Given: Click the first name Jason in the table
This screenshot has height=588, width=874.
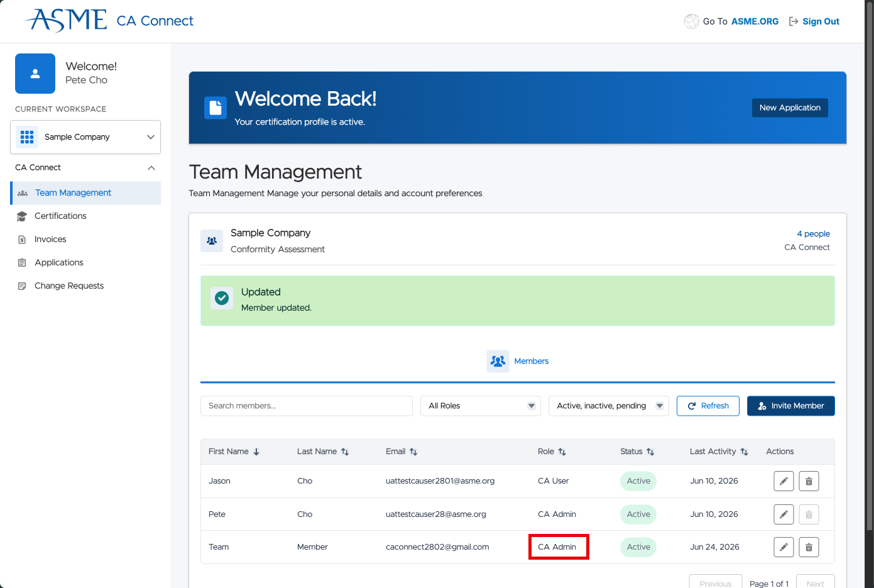Looking at the screenshot, I should 219,481.
